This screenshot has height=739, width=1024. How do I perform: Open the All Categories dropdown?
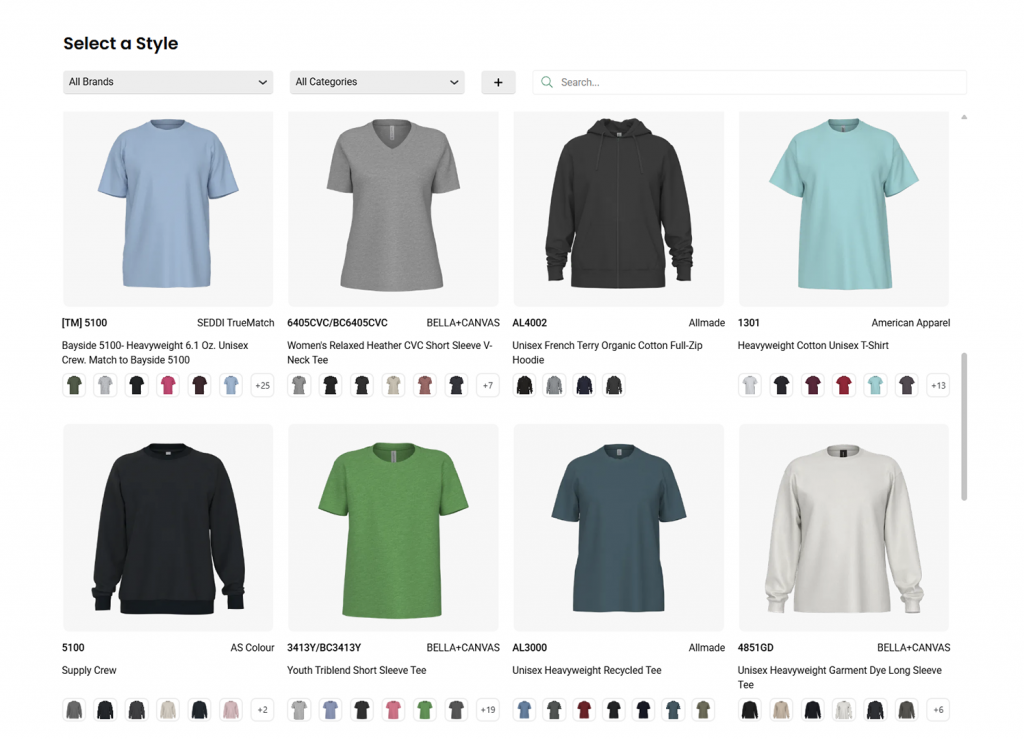point(376,82)
